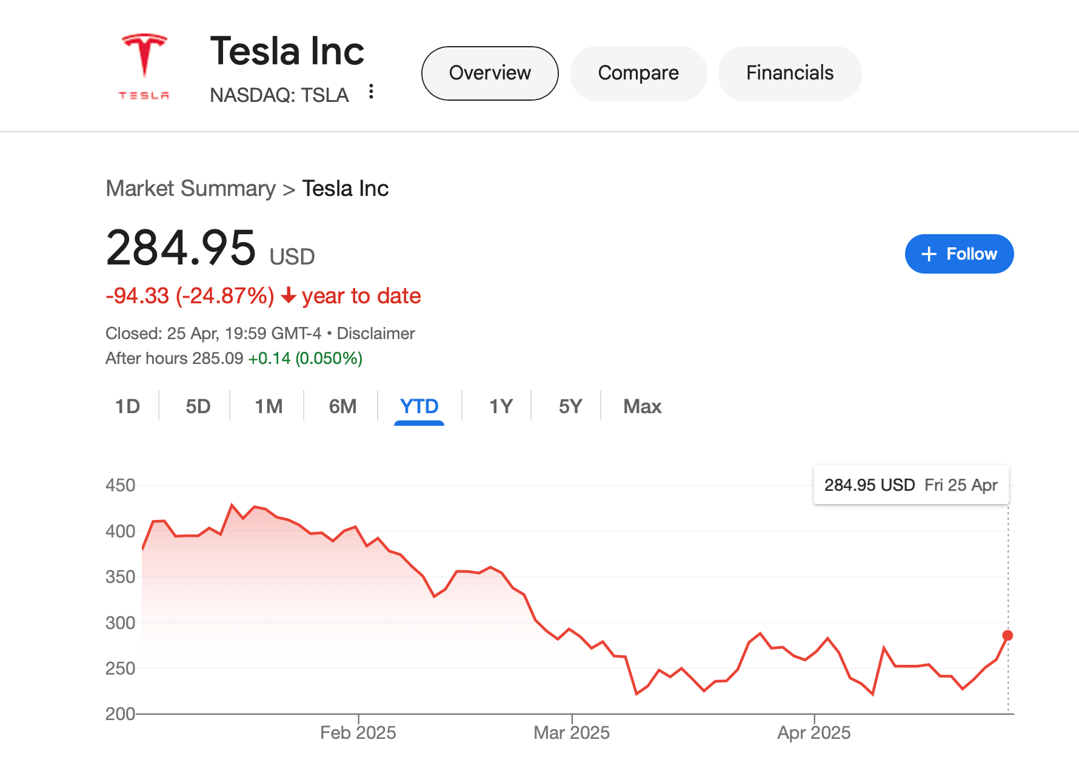Show the 1Y chart range
Viewport: 1079px width, 768px height.
click(500, 406)
